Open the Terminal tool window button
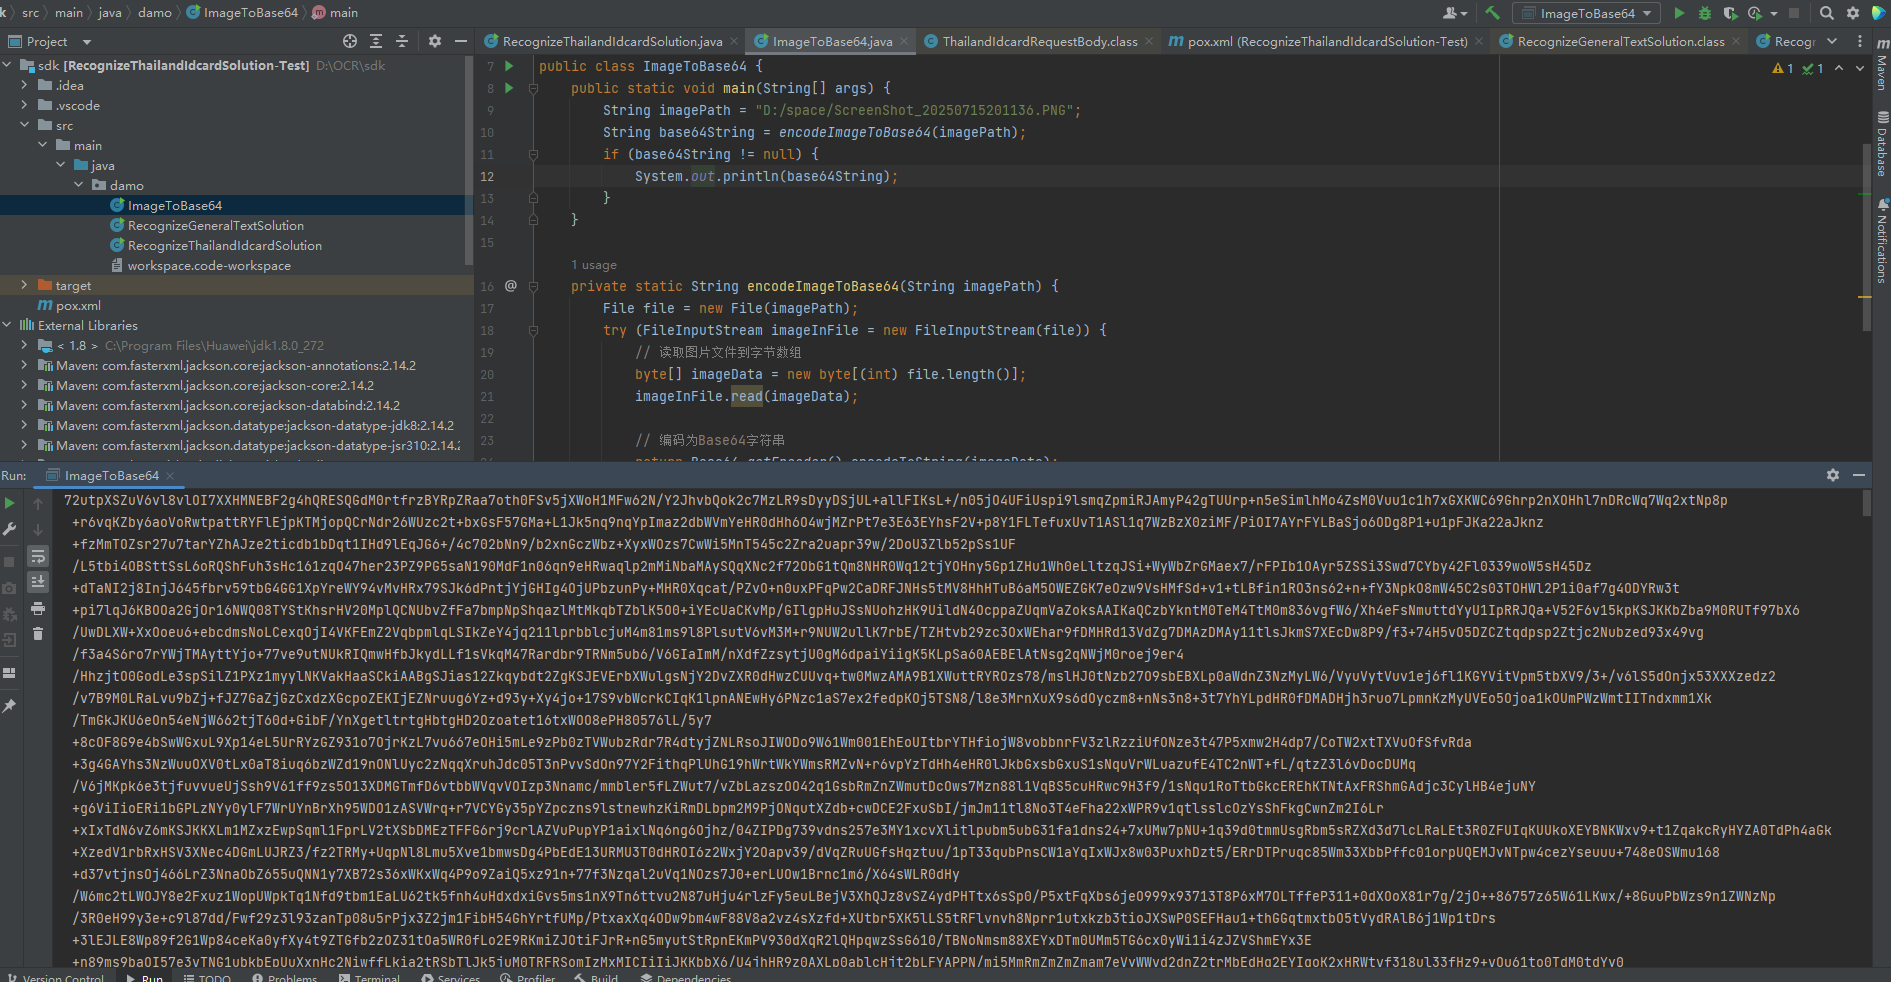 pyautogui.click(x=369, y=977)
